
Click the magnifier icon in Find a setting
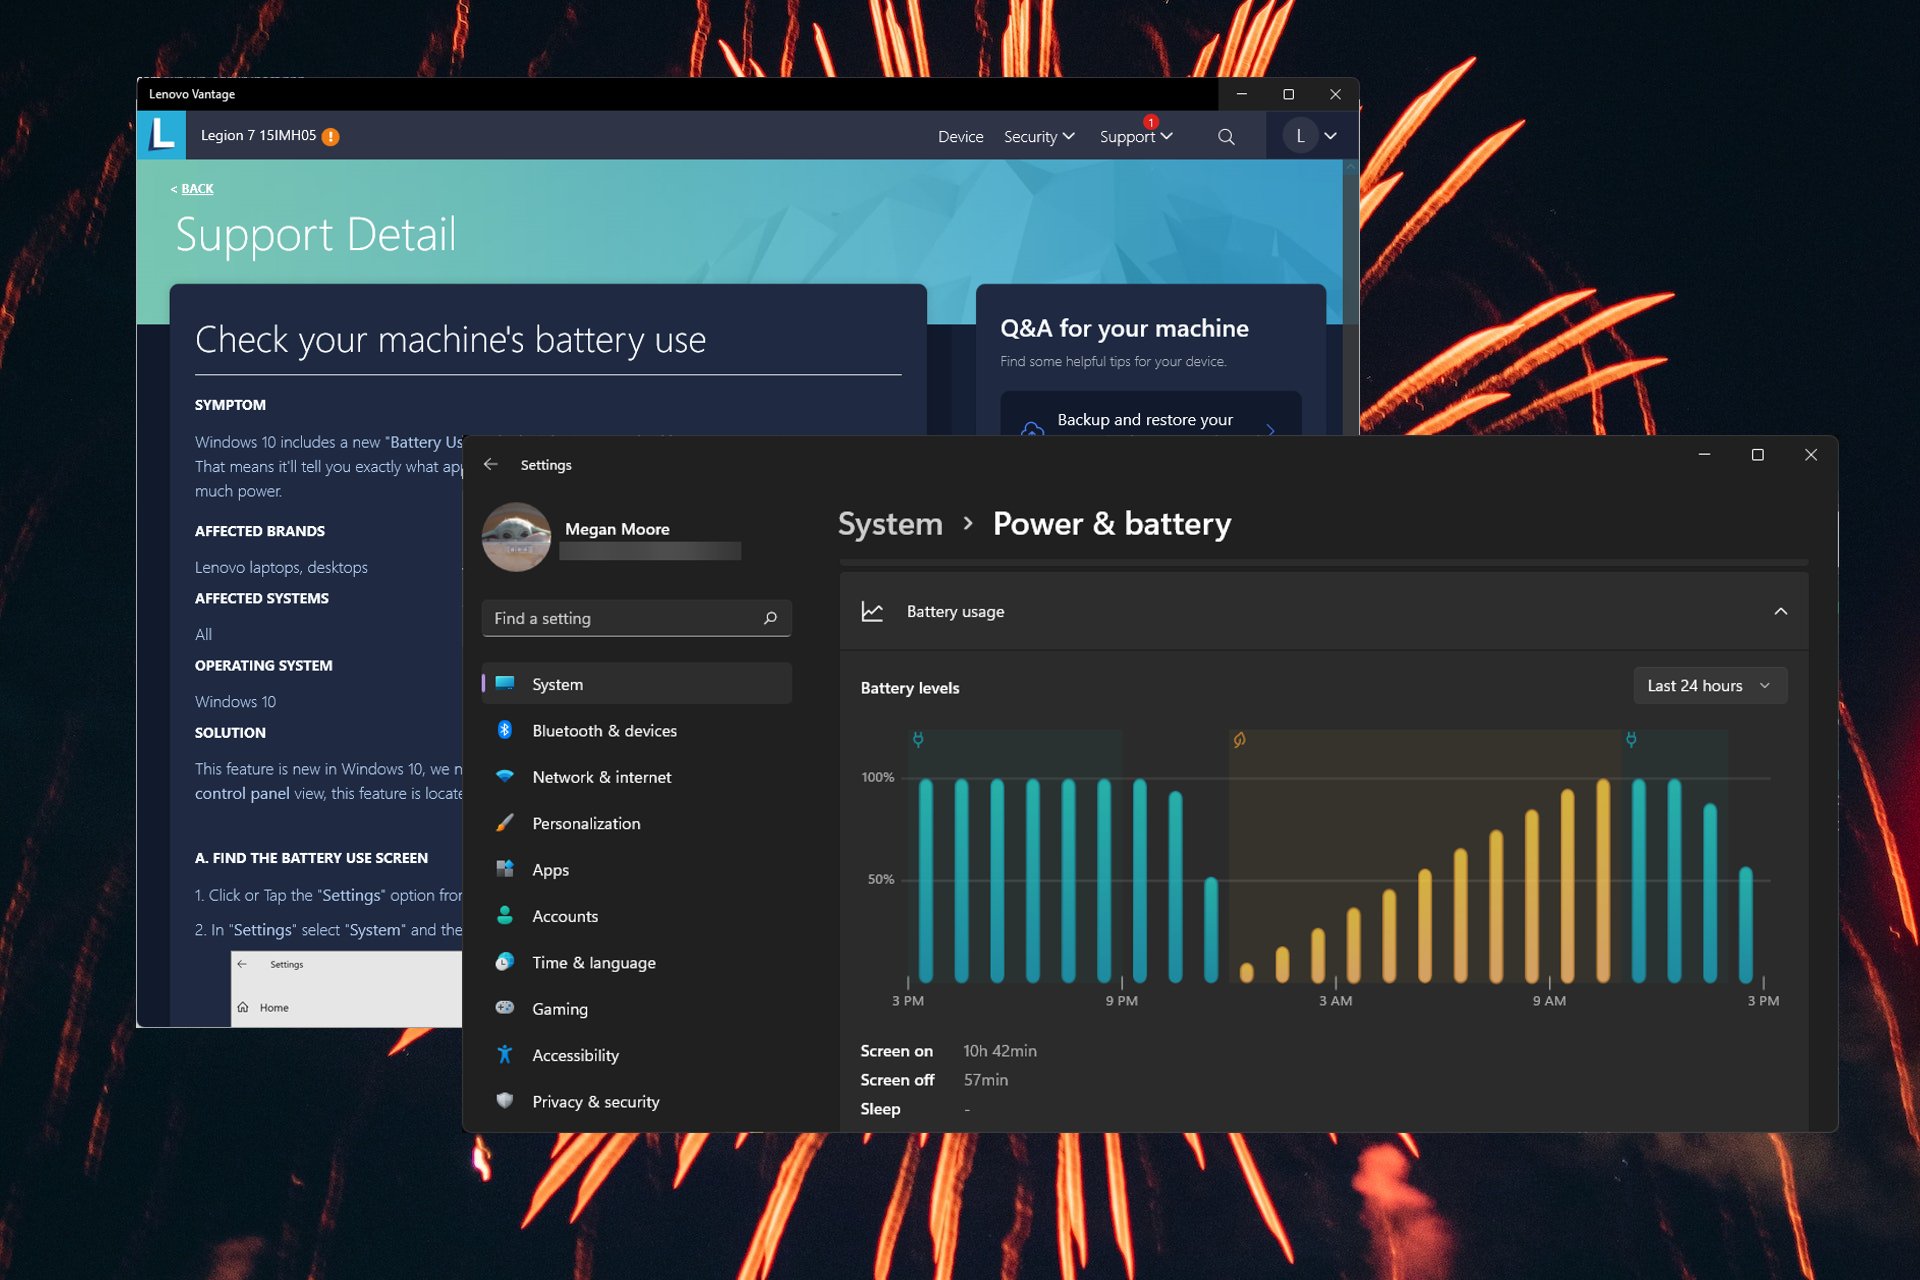point(770,618)
